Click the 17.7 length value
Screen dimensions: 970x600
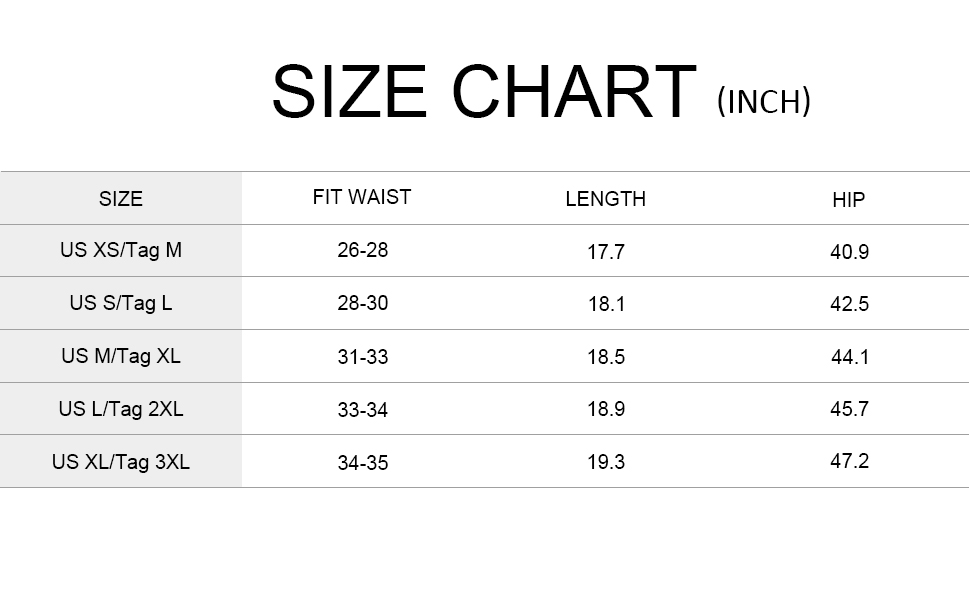click(x=606, y=252)
